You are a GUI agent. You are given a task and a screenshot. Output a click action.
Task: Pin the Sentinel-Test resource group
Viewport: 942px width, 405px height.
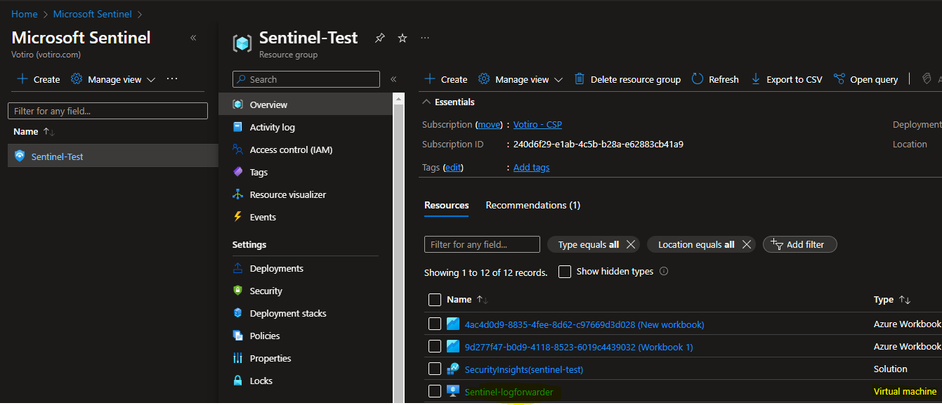pos(380,38)
